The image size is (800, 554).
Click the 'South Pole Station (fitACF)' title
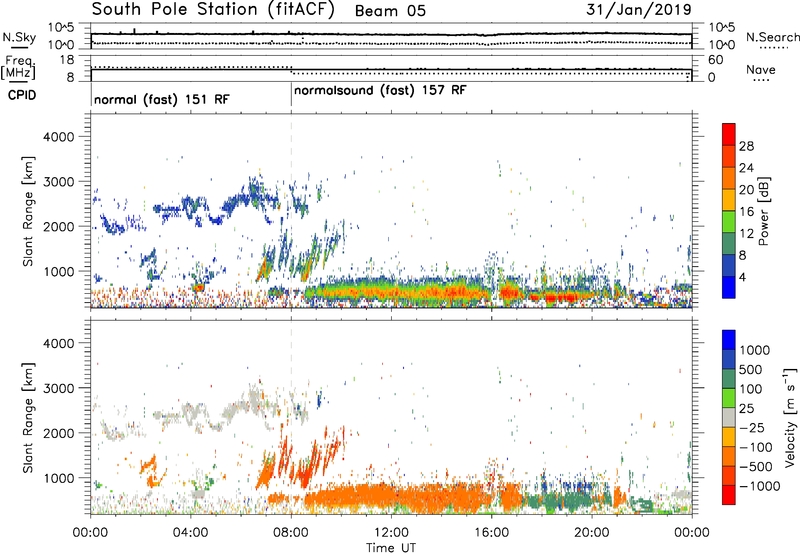tap(213, 9)
